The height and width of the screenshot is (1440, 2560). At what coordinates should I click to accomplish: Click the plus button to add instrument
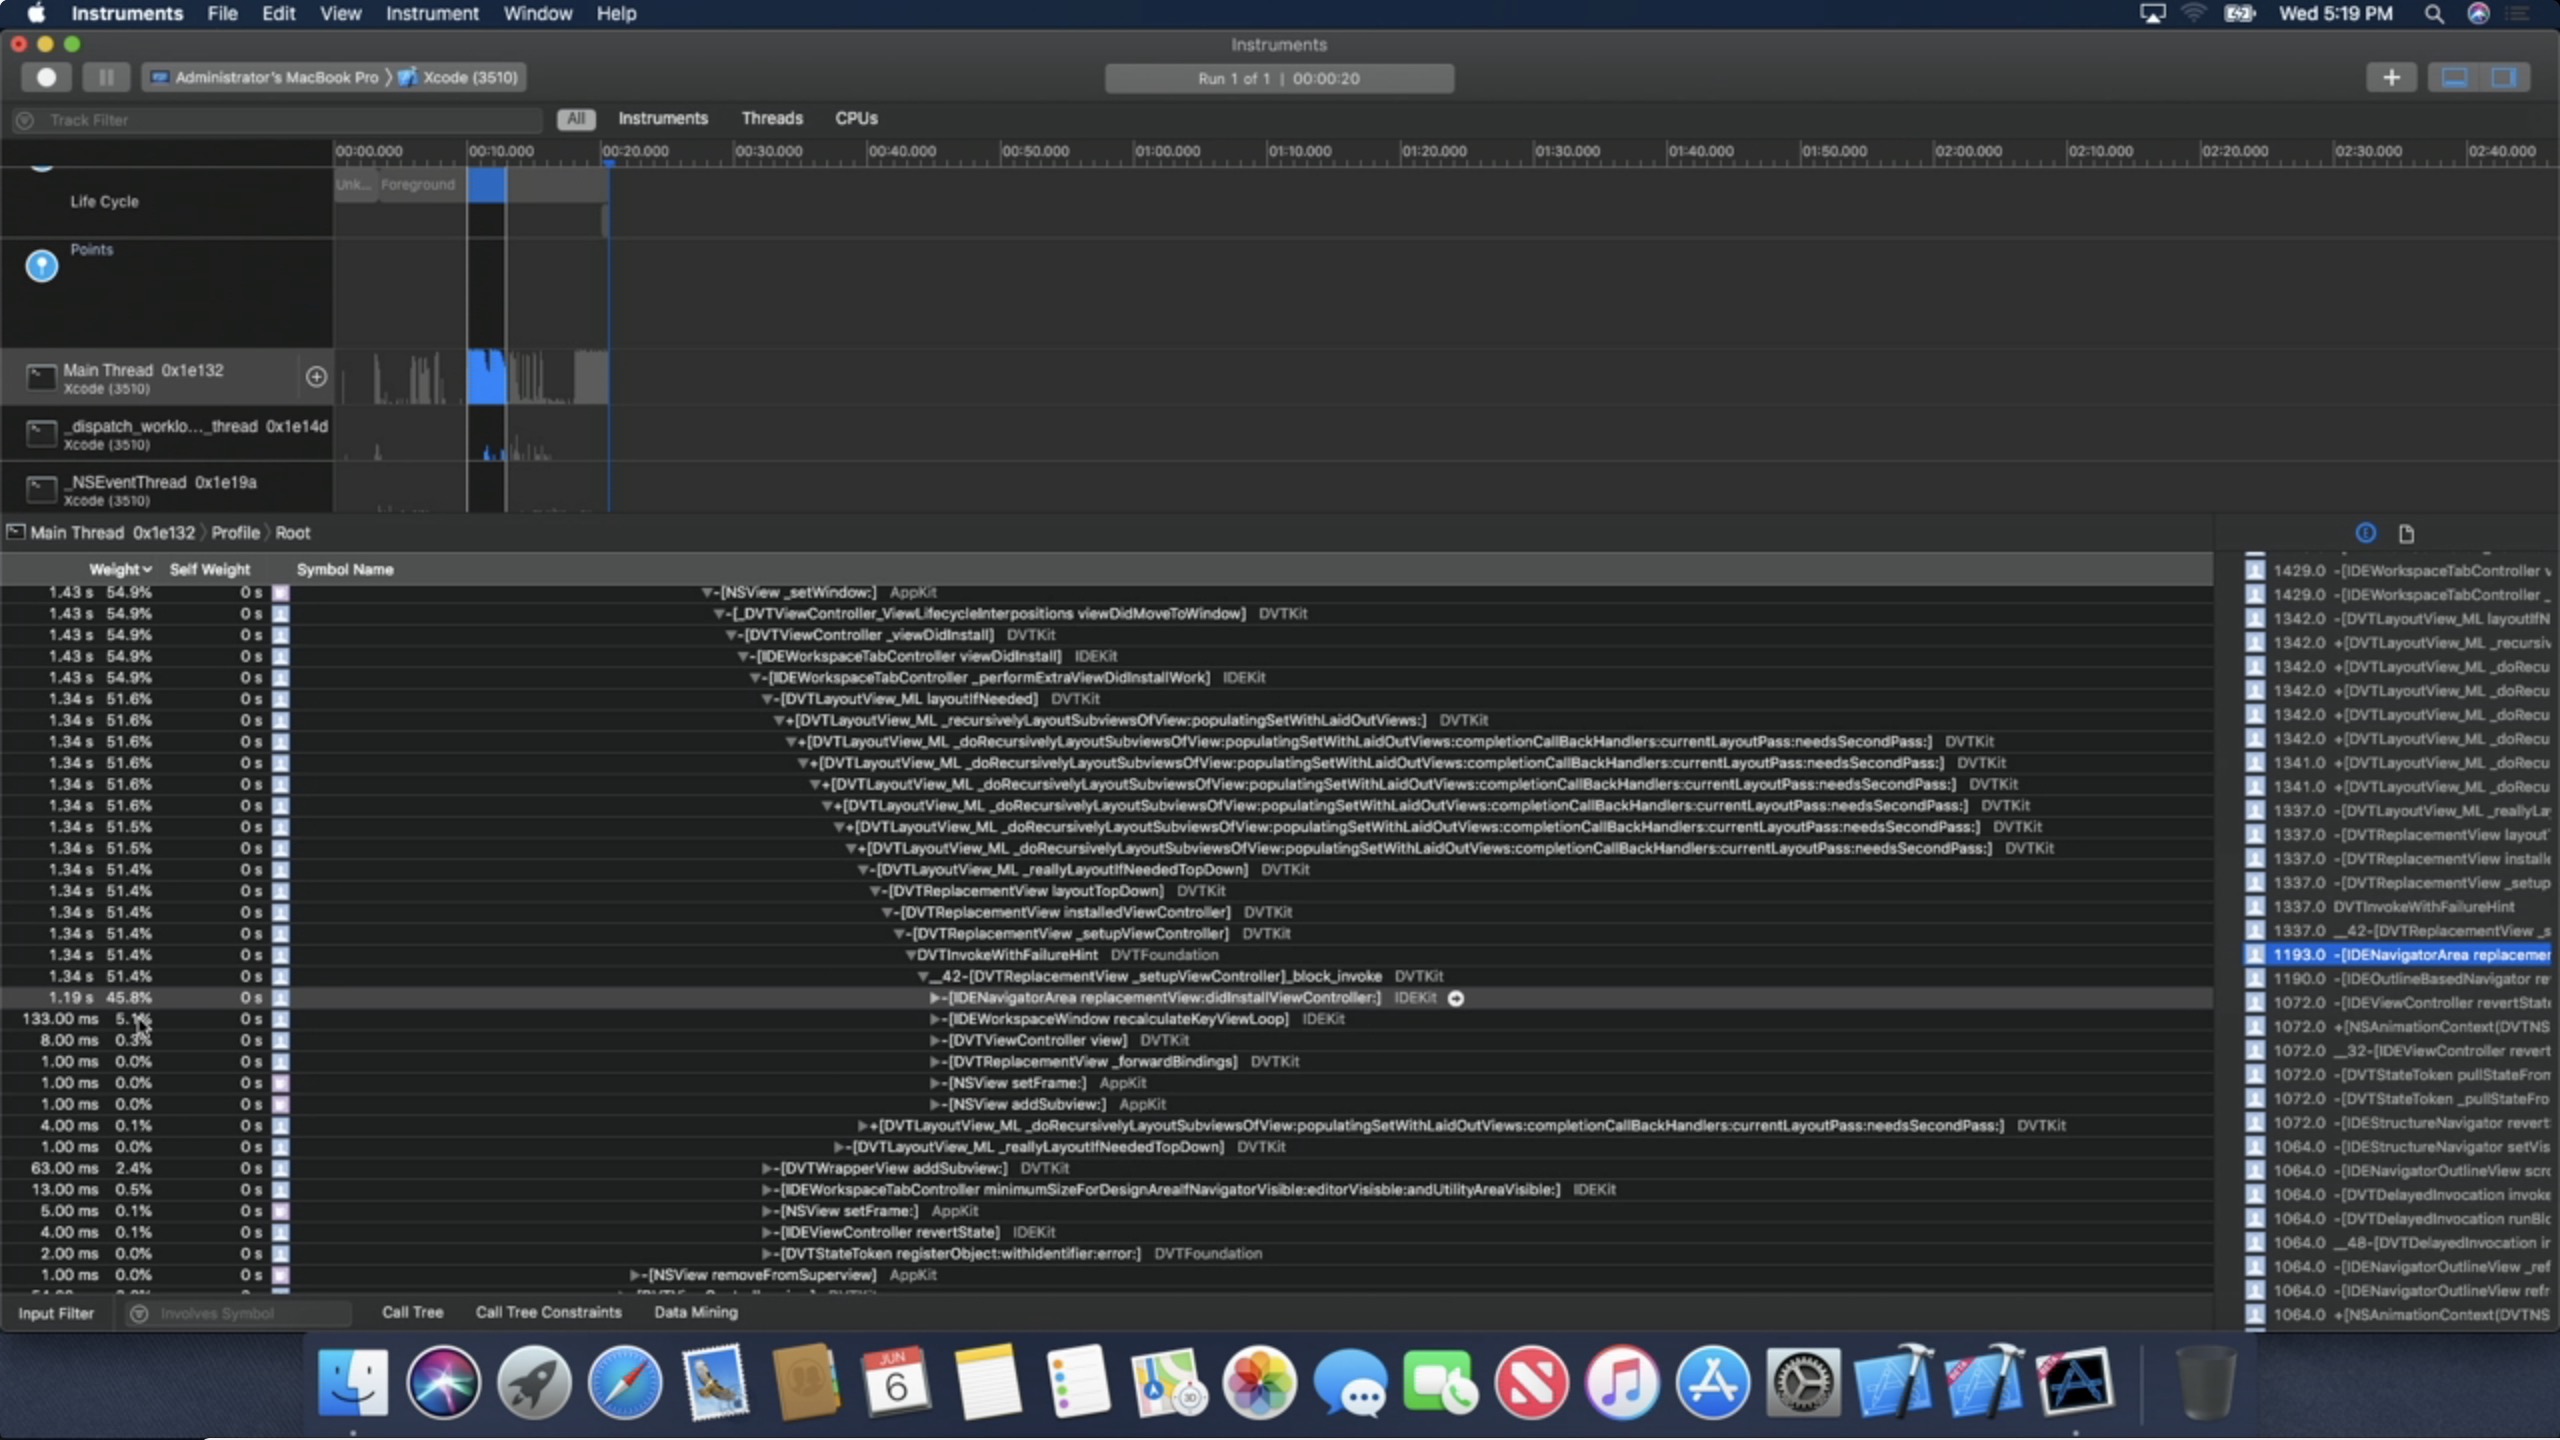[2391, 77]
